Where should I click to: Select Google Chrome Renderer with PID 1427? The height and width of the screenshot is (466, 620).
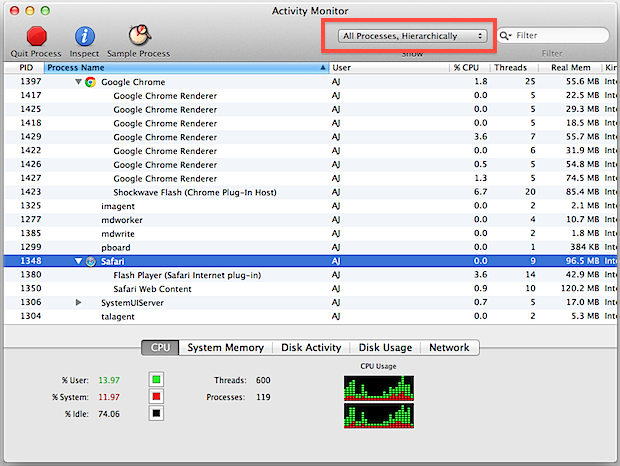click(x=310, y=178)
